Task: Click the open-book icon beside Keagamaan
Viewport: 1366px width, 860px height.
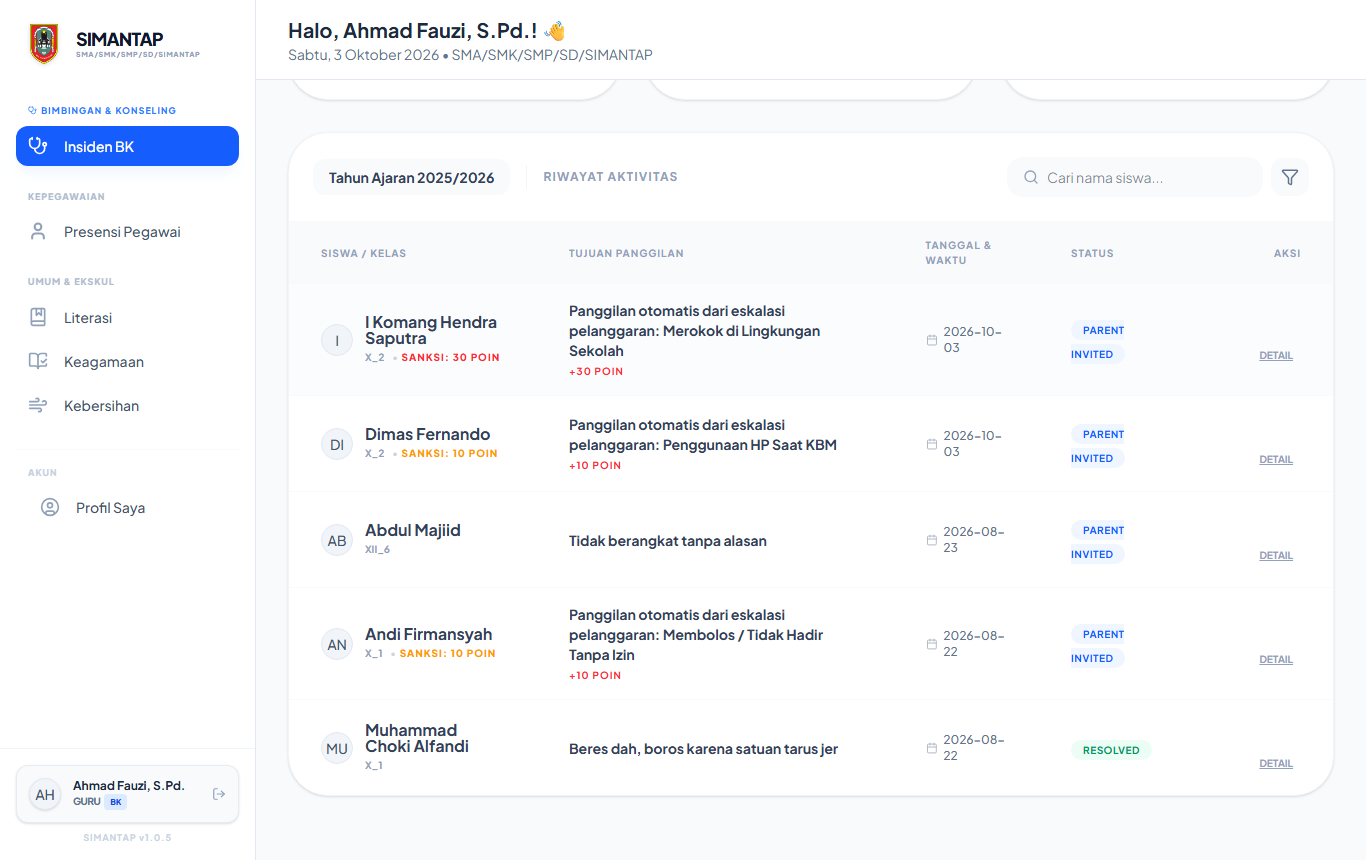Action: 38,362
